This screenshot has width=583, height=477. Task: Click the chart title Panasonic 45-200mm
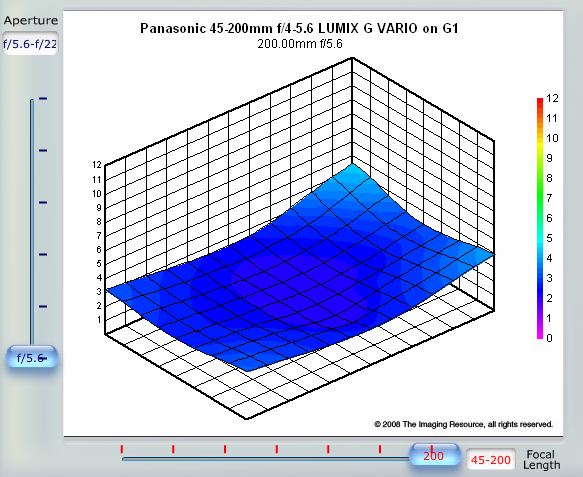tap(299, 28)
